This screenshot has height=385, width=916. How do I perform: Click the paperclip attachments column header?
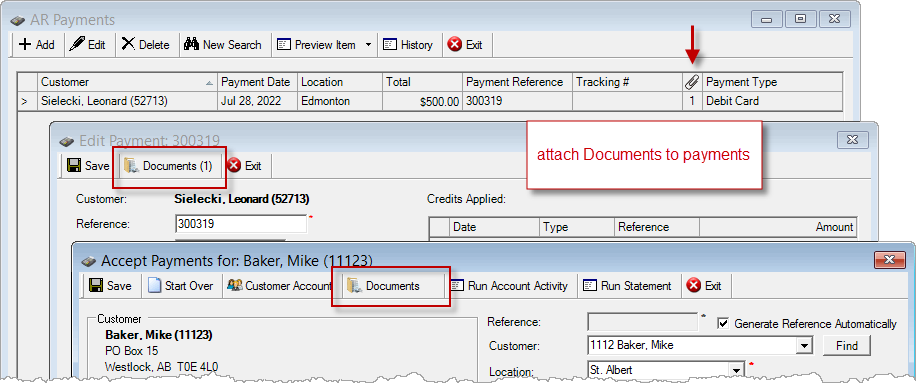[x=692, y=82]
